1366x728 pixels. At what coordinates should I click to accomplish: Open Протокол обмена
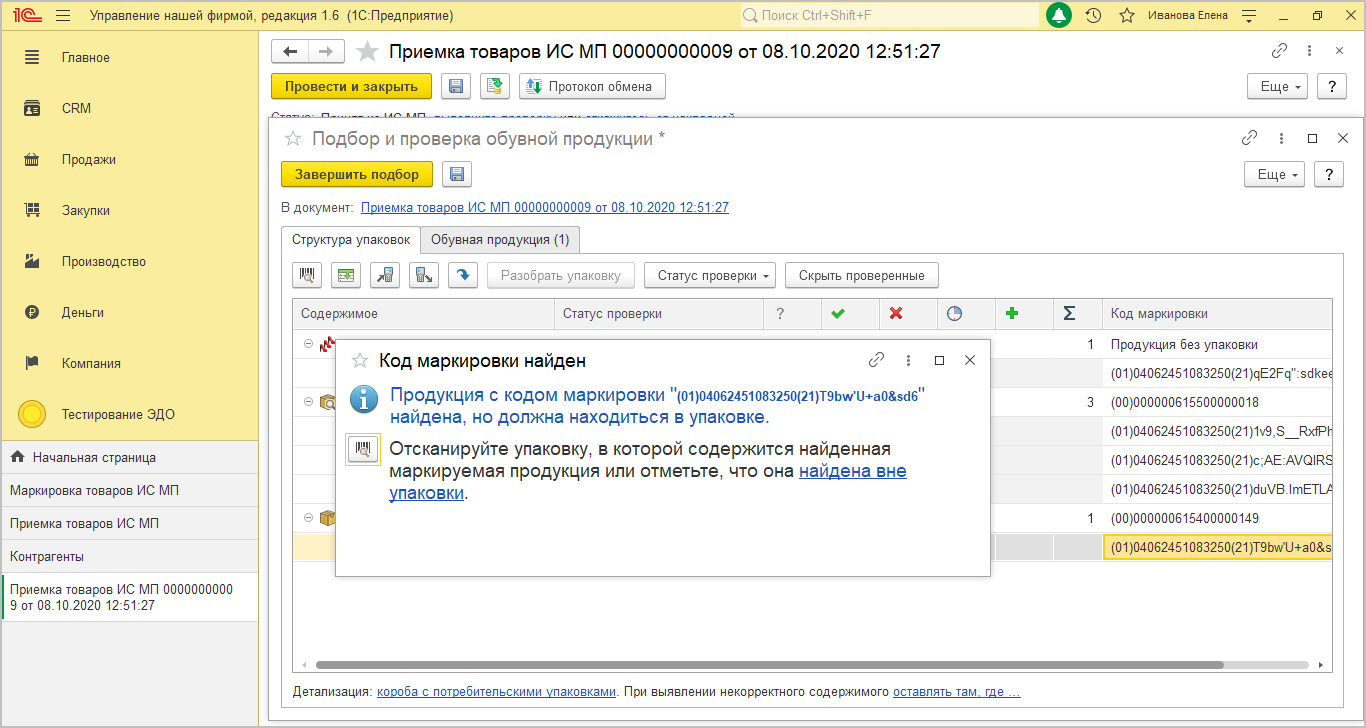click(x=592, y=86)
